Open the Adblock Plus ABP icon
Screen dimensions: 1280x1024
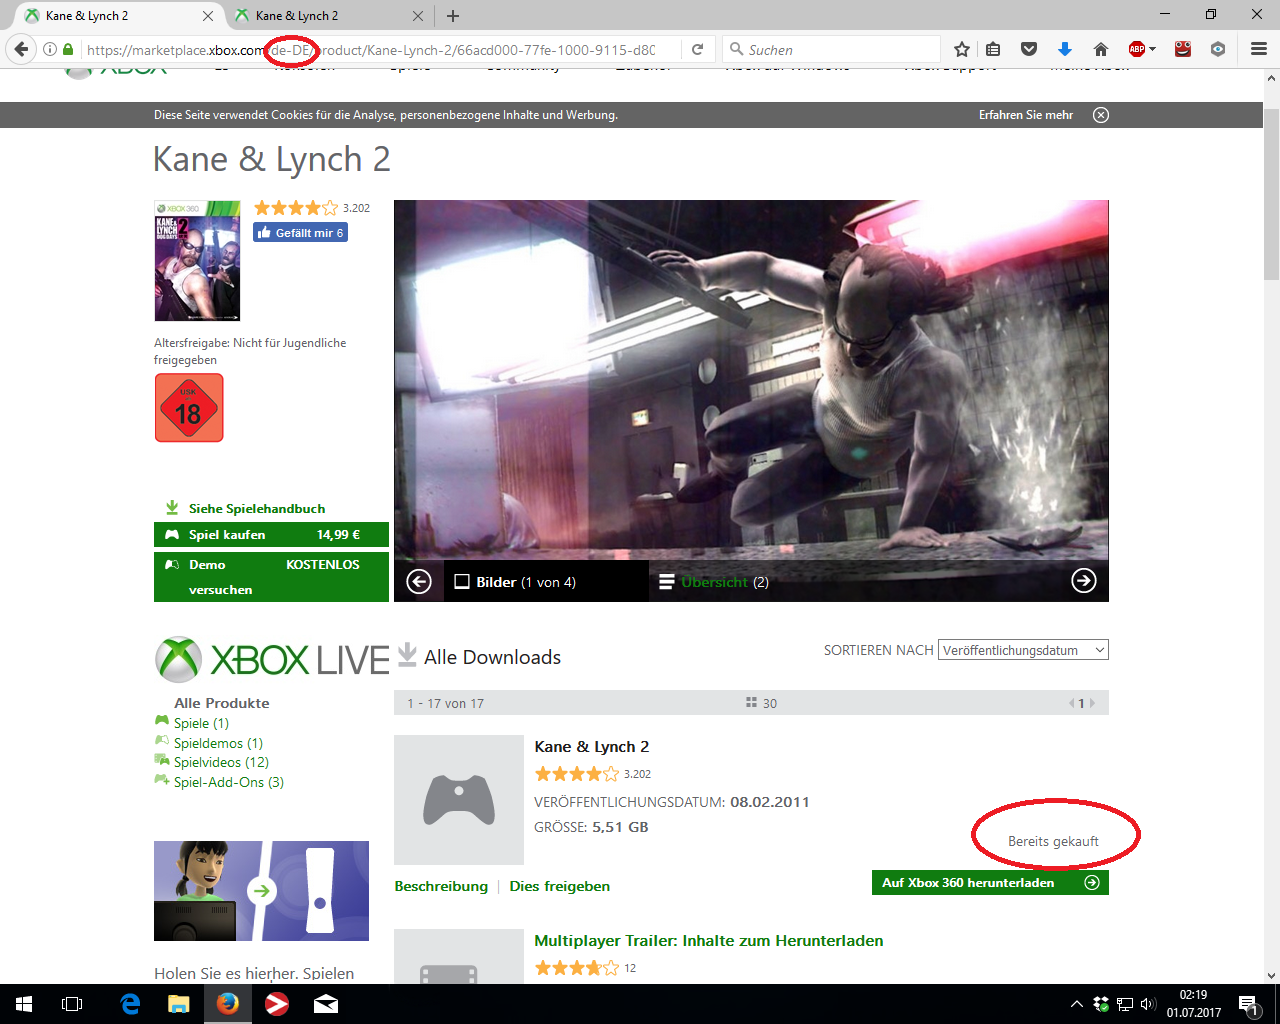click(x=1136, y=49)
